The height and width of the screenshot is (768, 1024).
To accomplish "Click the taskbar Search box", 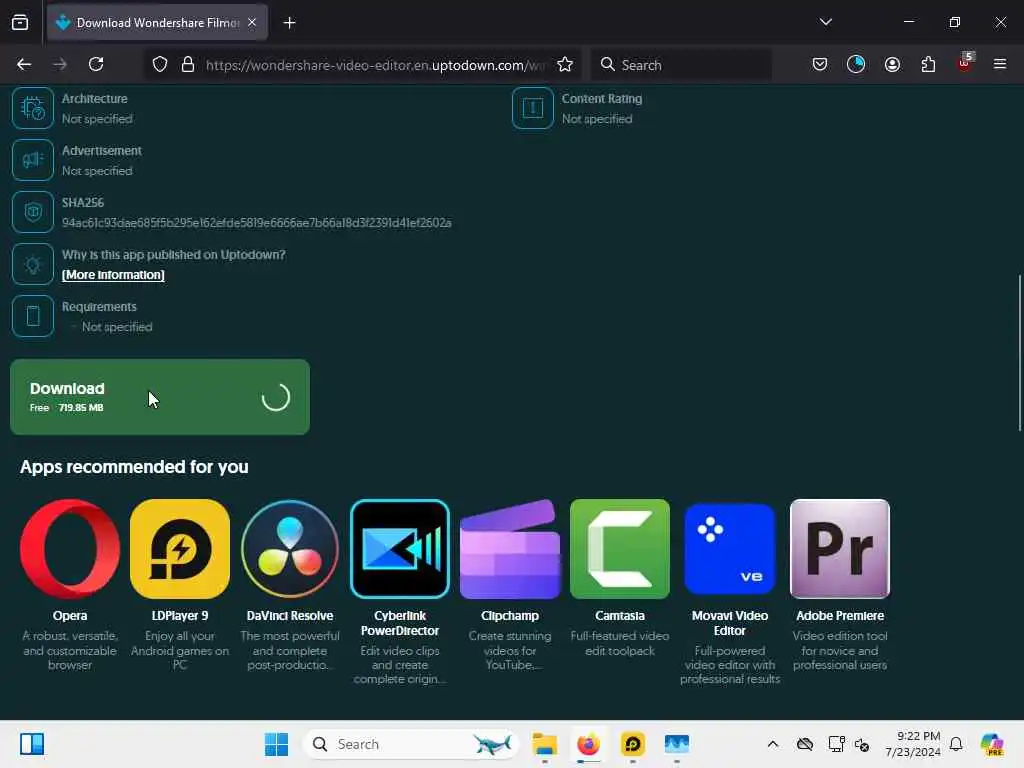I will (411, 744).
